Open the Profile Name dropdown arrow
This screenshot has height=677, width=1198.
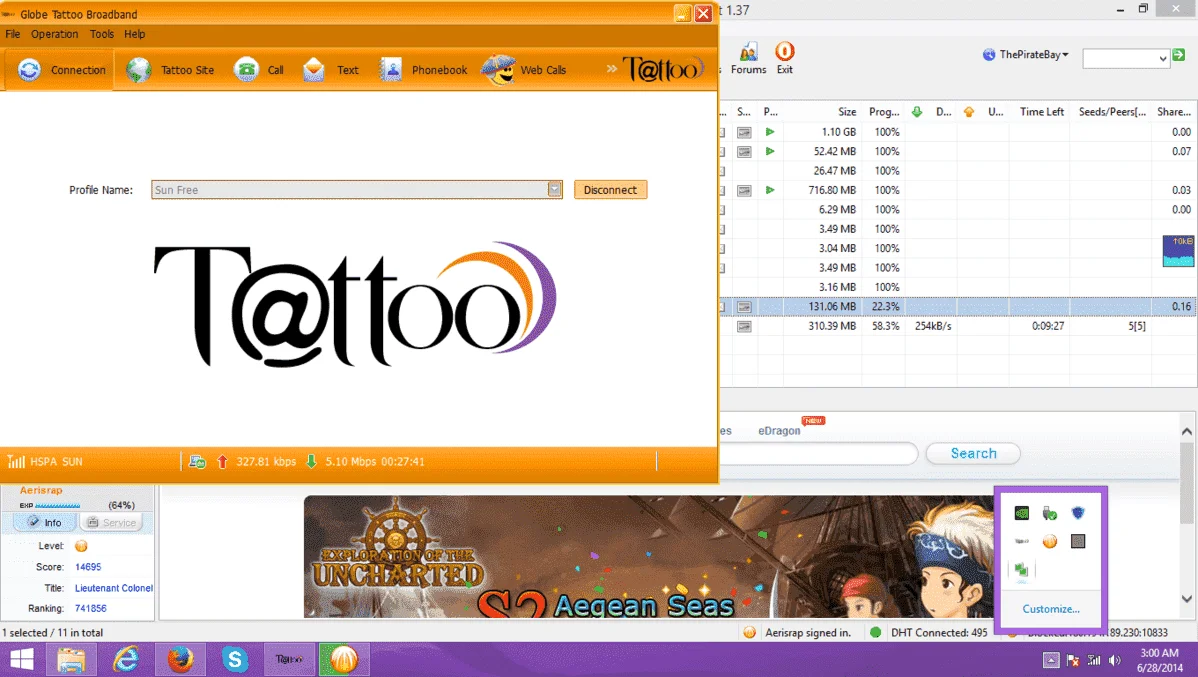(555, 189)
